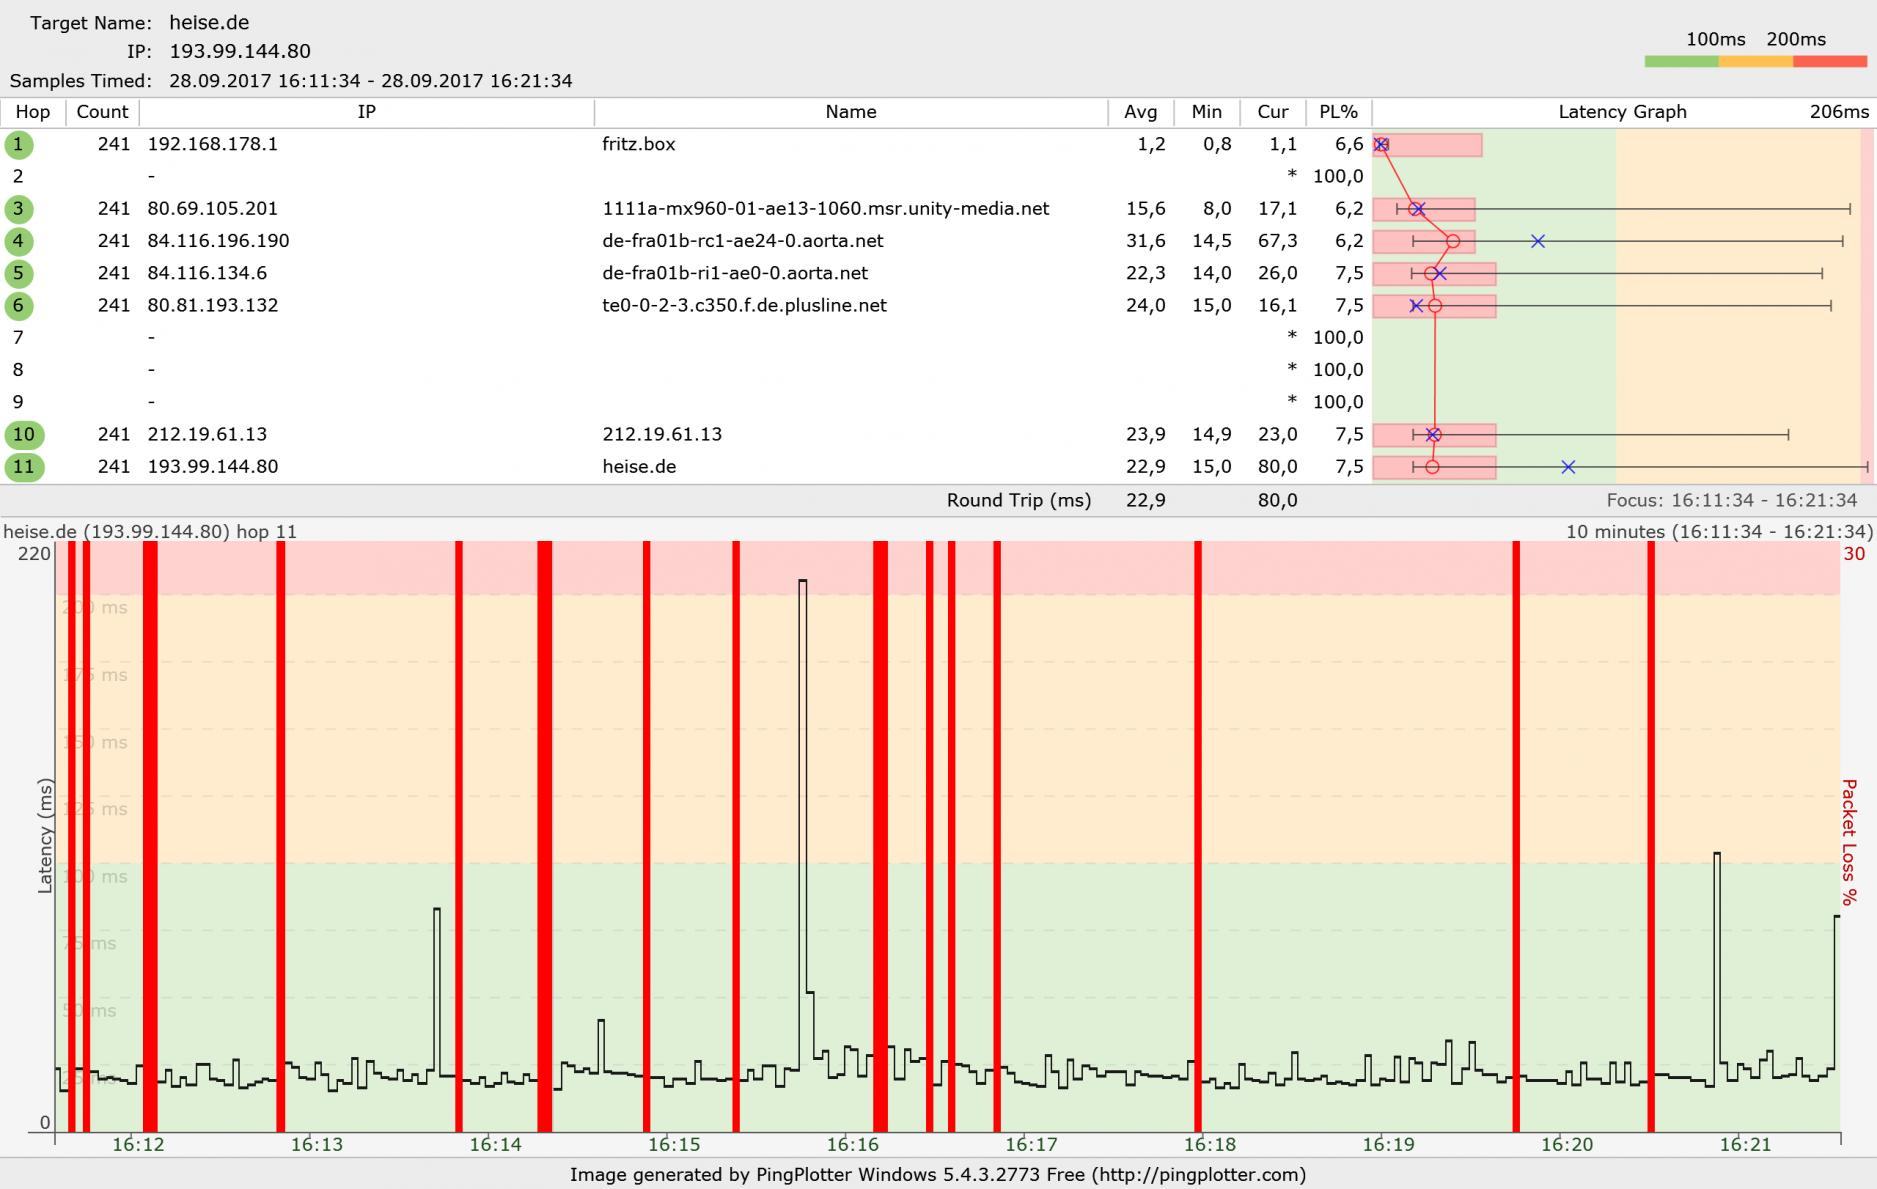Click hop 1 packet loss 6,6
Image resolution: width=1877 pixels, height=1189 pixels.
[1349, 144]
